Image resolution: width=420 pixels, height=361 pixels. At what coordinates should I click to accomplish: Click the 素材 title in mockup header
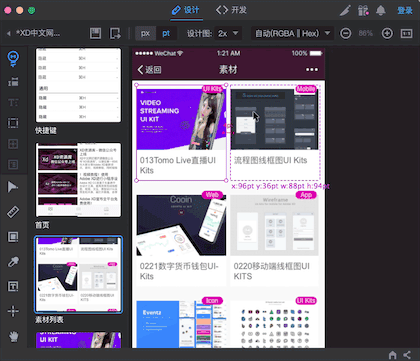click(x=228, y=70)
